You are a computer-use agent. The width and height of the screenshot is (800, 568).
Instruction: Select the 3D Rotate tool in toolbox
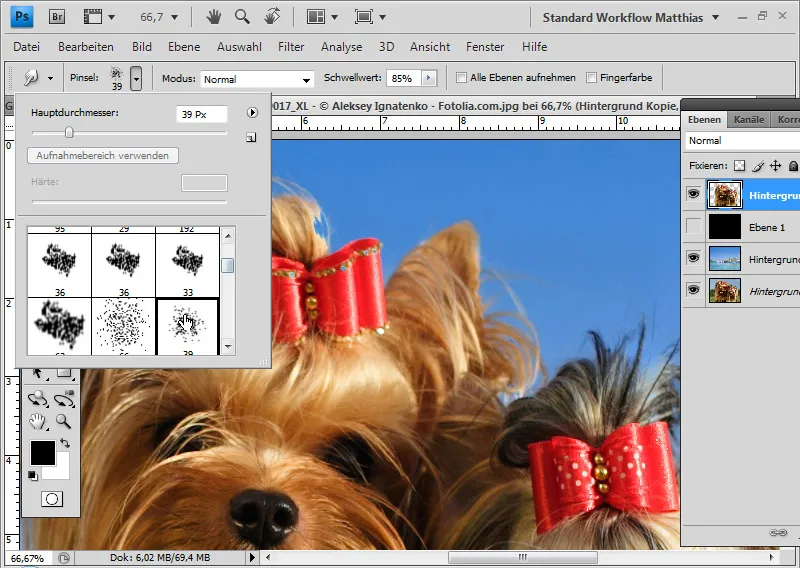pos(38,399)
